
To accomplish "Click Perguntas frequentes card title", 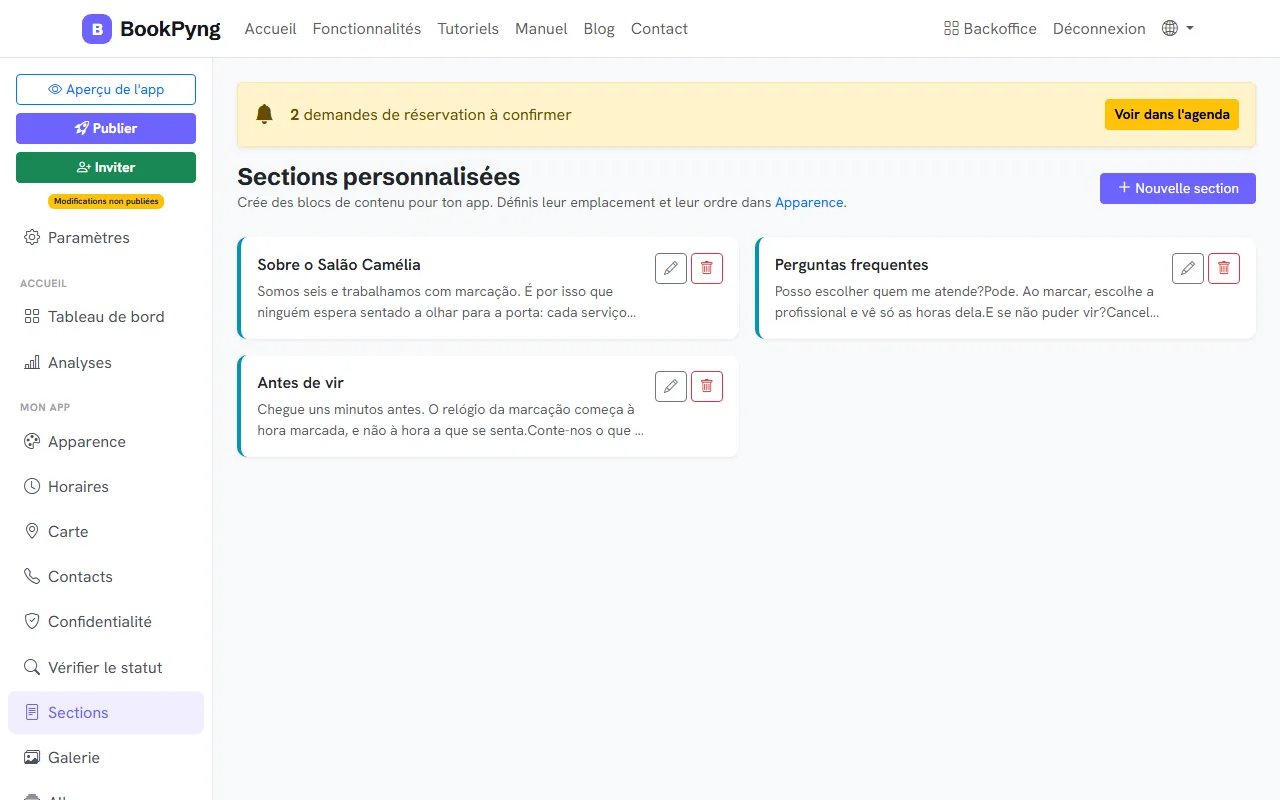I will 852,265.
